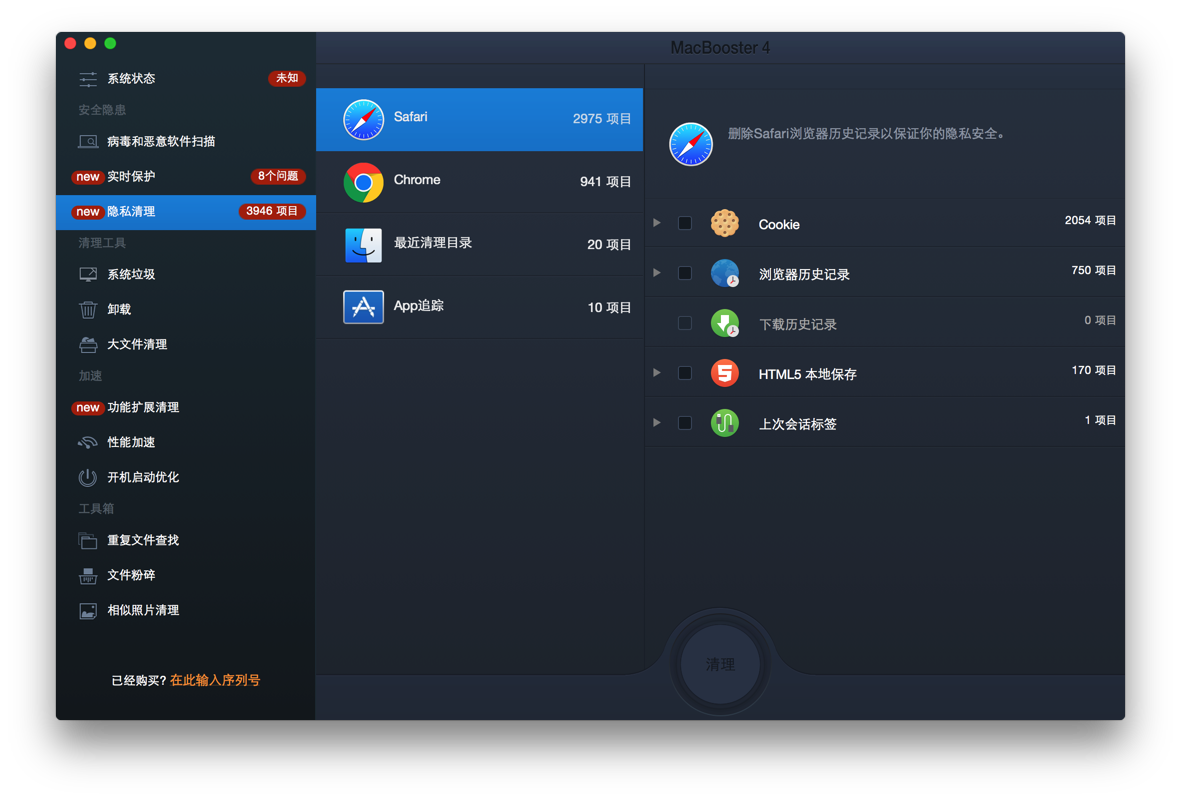This screenshot has height=800, width=1181.
Task: Click the 性能加速 speed icon
Action: coord(87,442)
